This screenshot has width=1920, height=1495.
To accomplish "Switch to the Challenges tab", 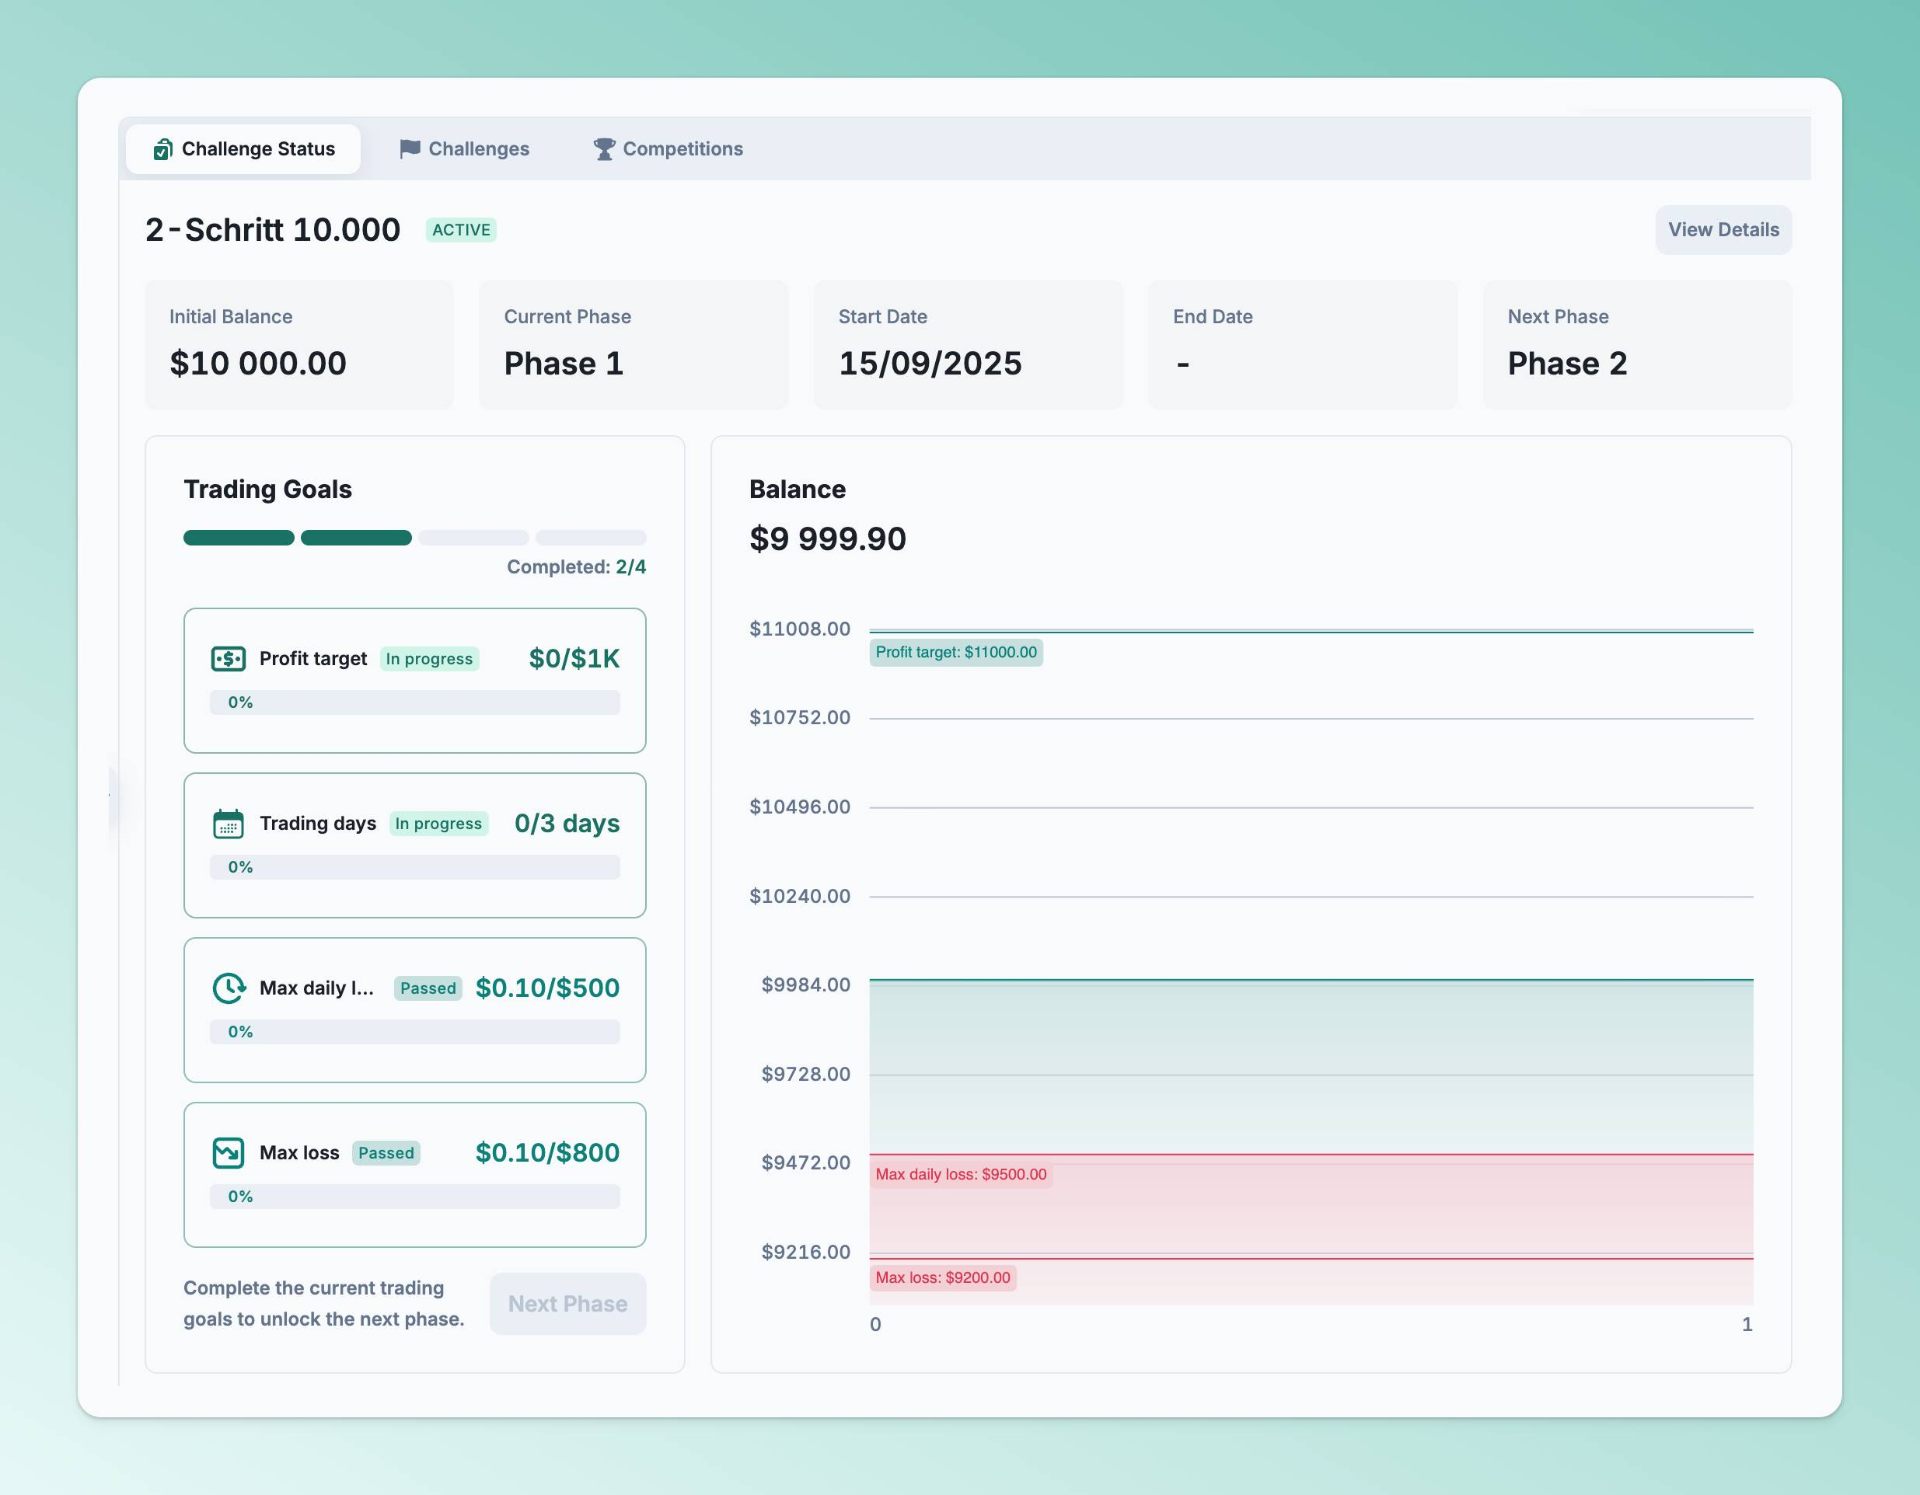I will click(x=464, y=149).
